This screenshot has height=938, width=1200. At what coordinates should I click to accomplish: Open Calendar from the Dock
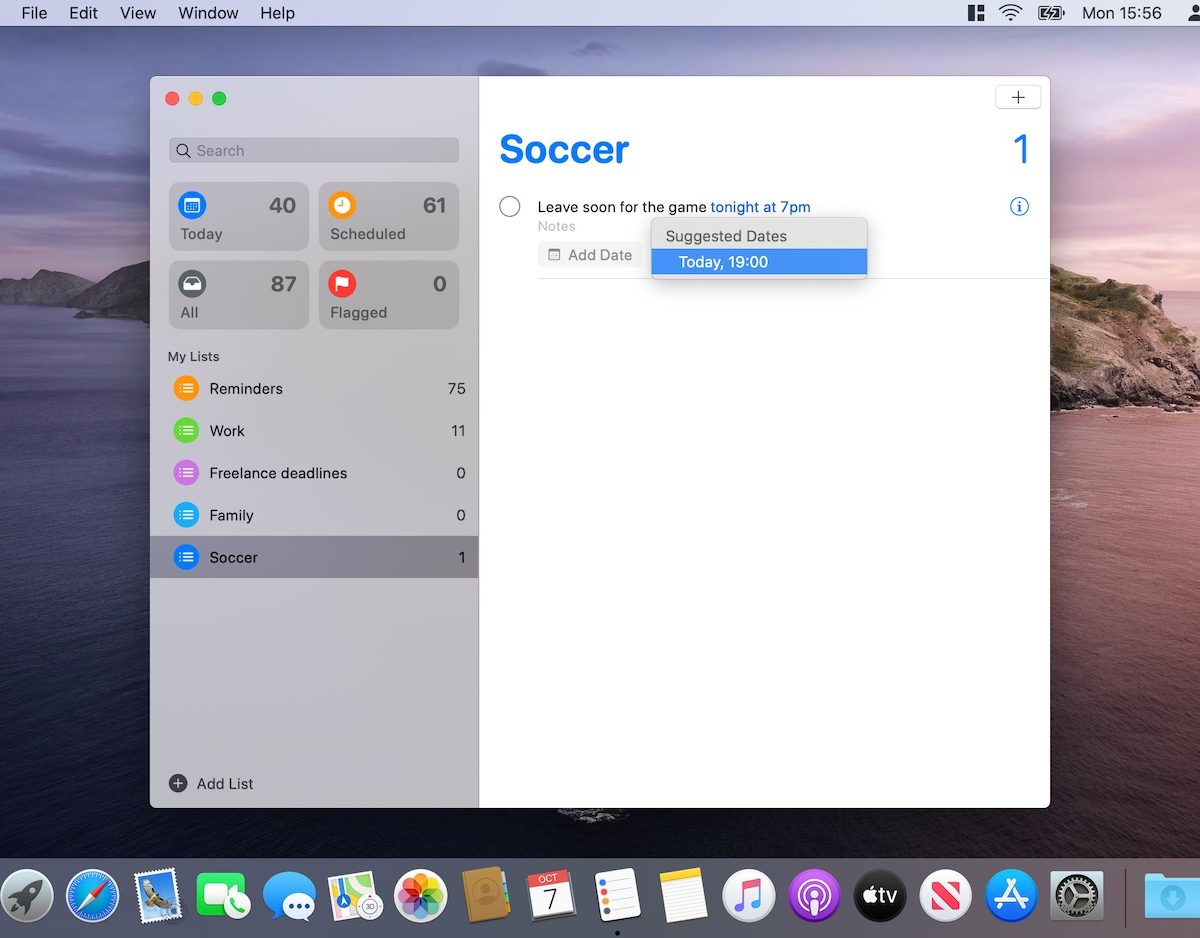tap(551, 894)
